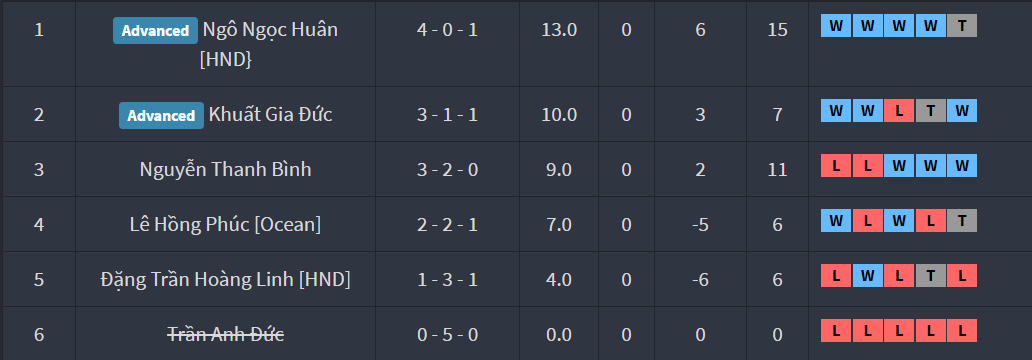The width and height of the screenshot is (1032, 360).
Task: Click blue W badge in Hoàng Linh row
Action: tap(867, 276)
